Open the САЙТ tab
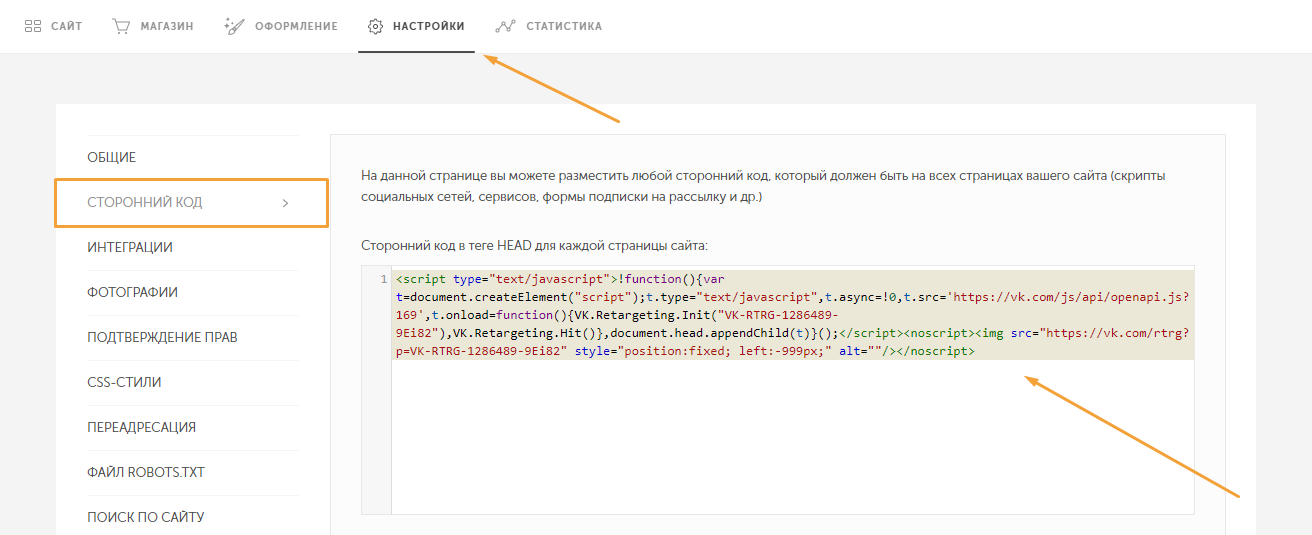 click(54, 26)
